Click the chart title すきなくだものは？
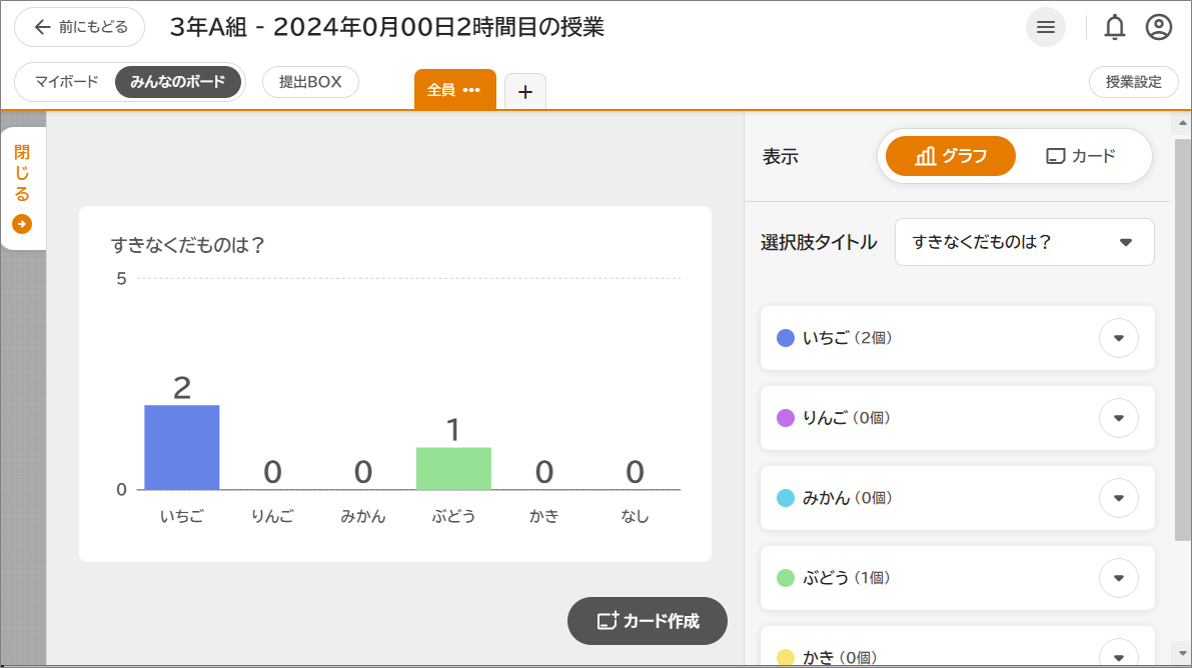This screenshot has height=668, width=1192. [188, 245]
